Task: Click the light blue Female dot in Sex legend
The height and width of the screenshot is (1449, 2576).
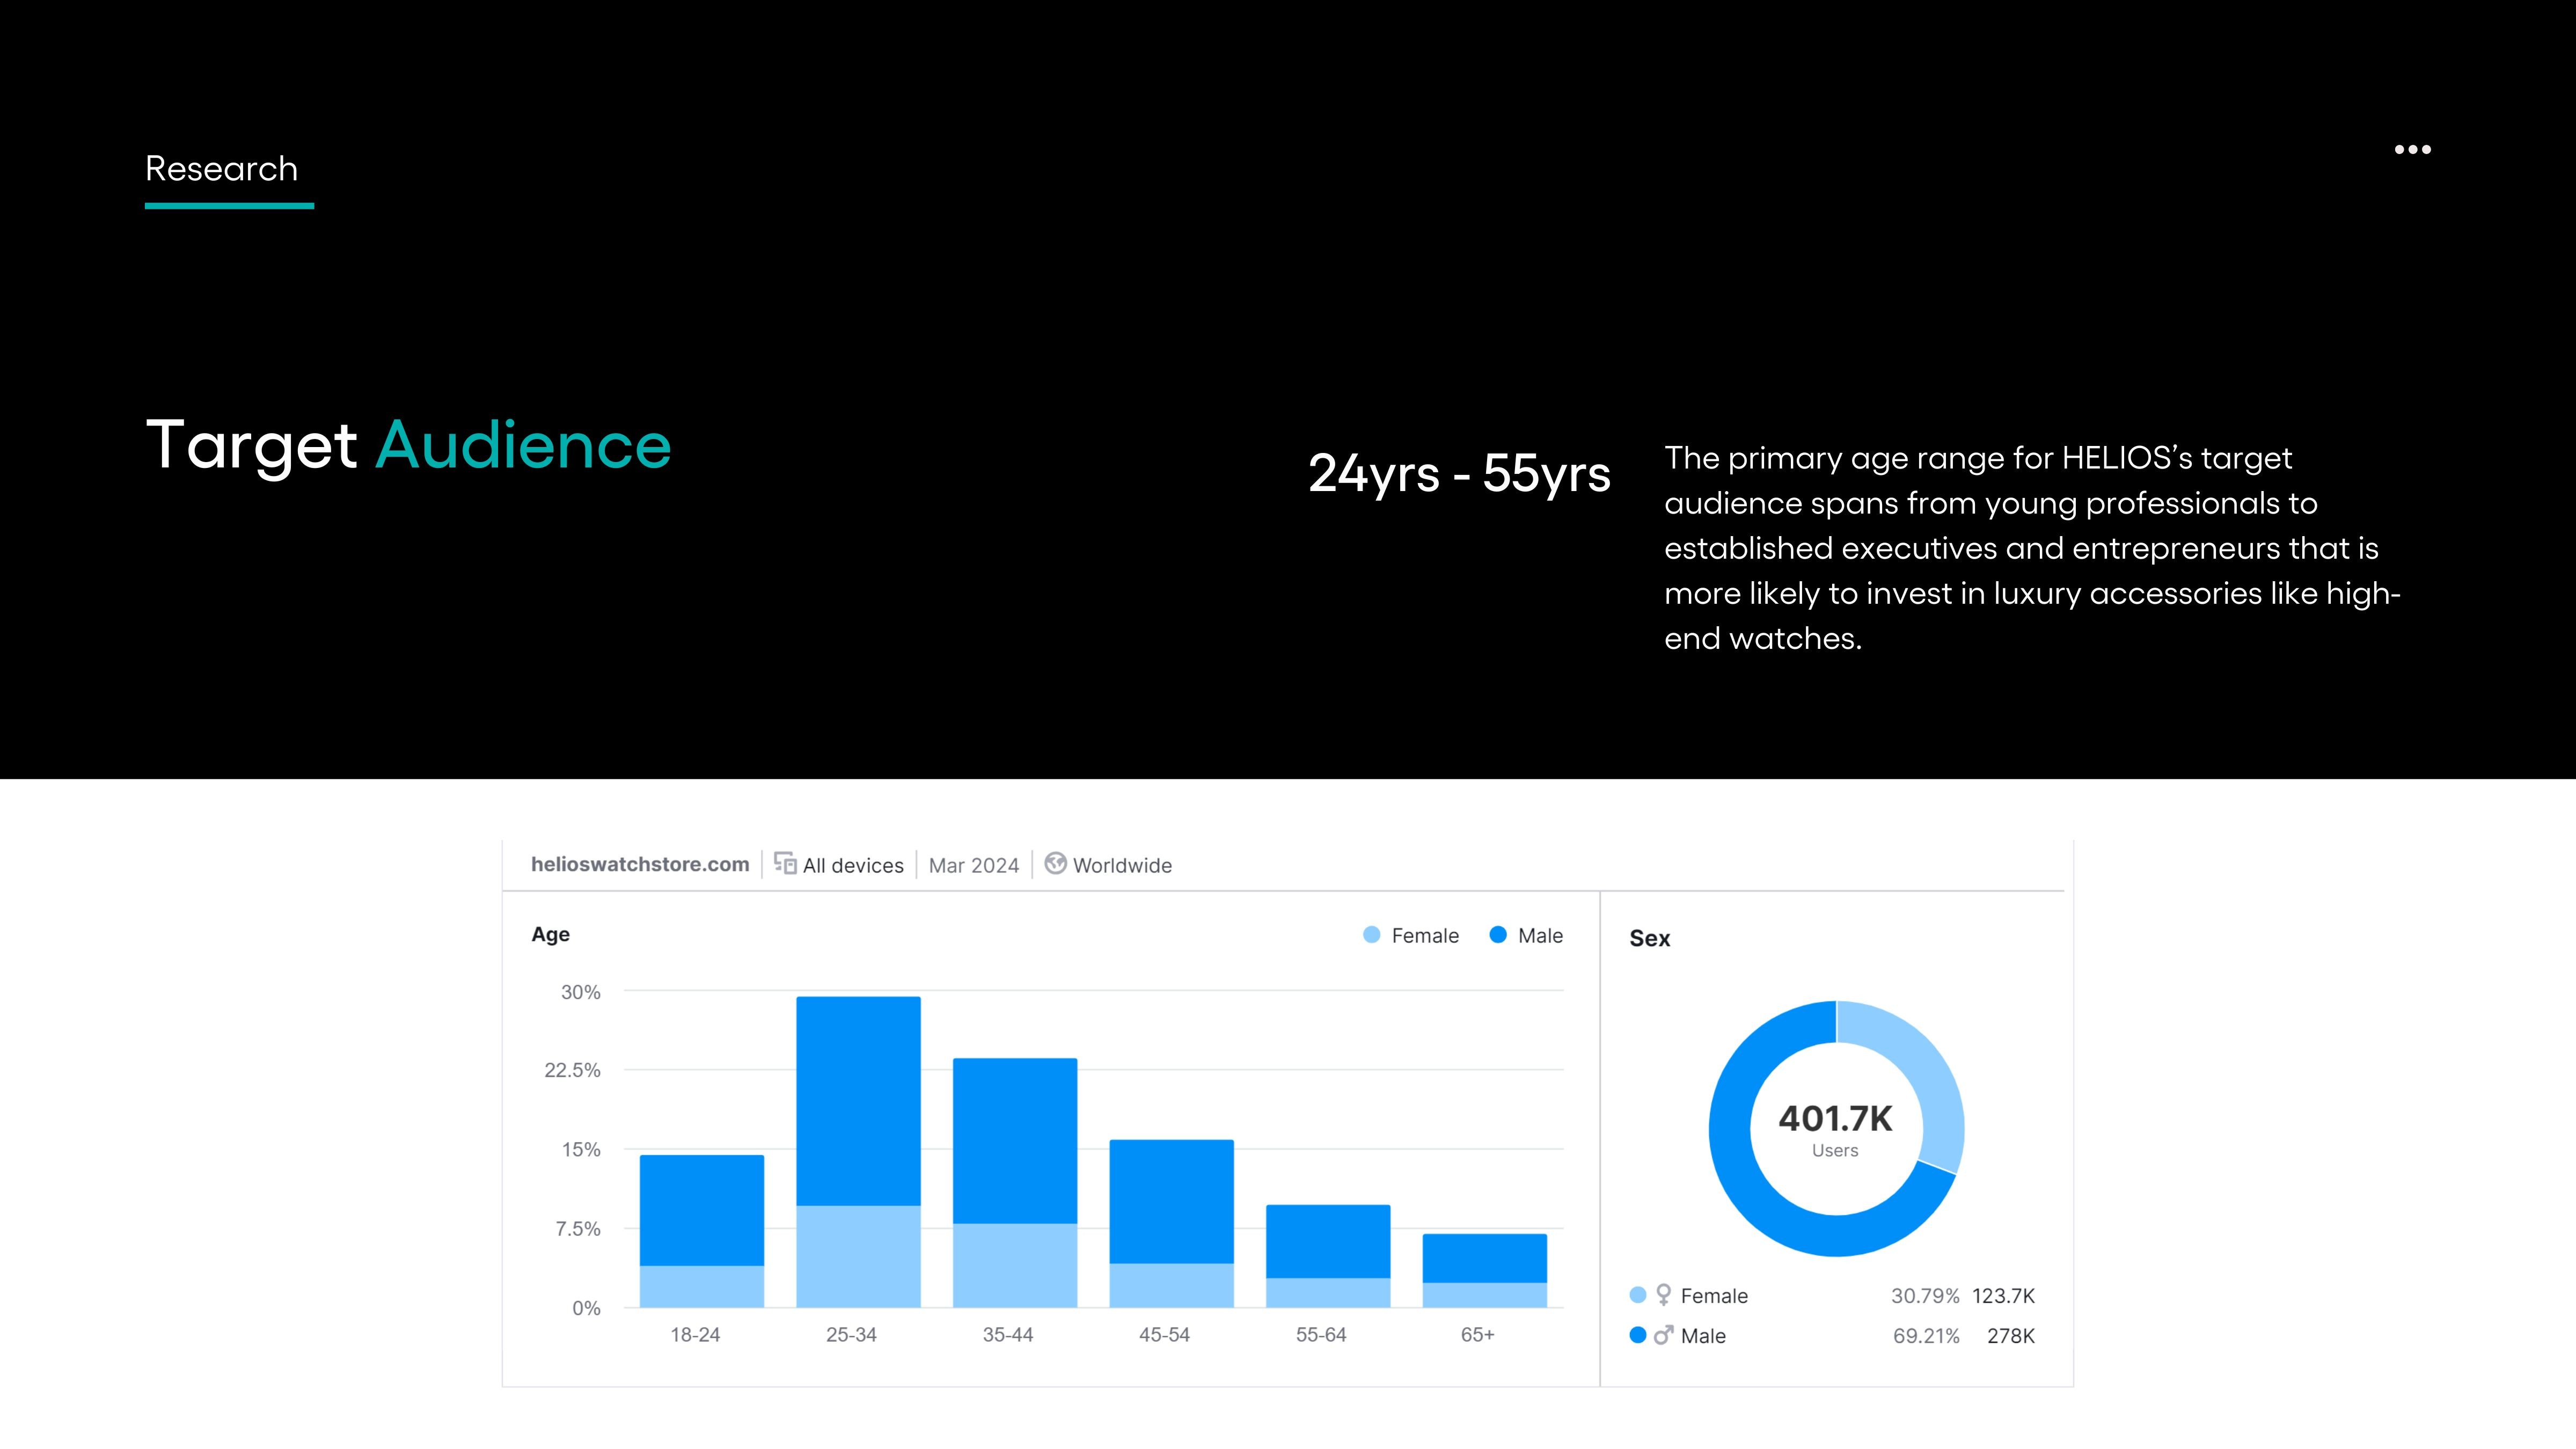Action: [1638, 1295]
